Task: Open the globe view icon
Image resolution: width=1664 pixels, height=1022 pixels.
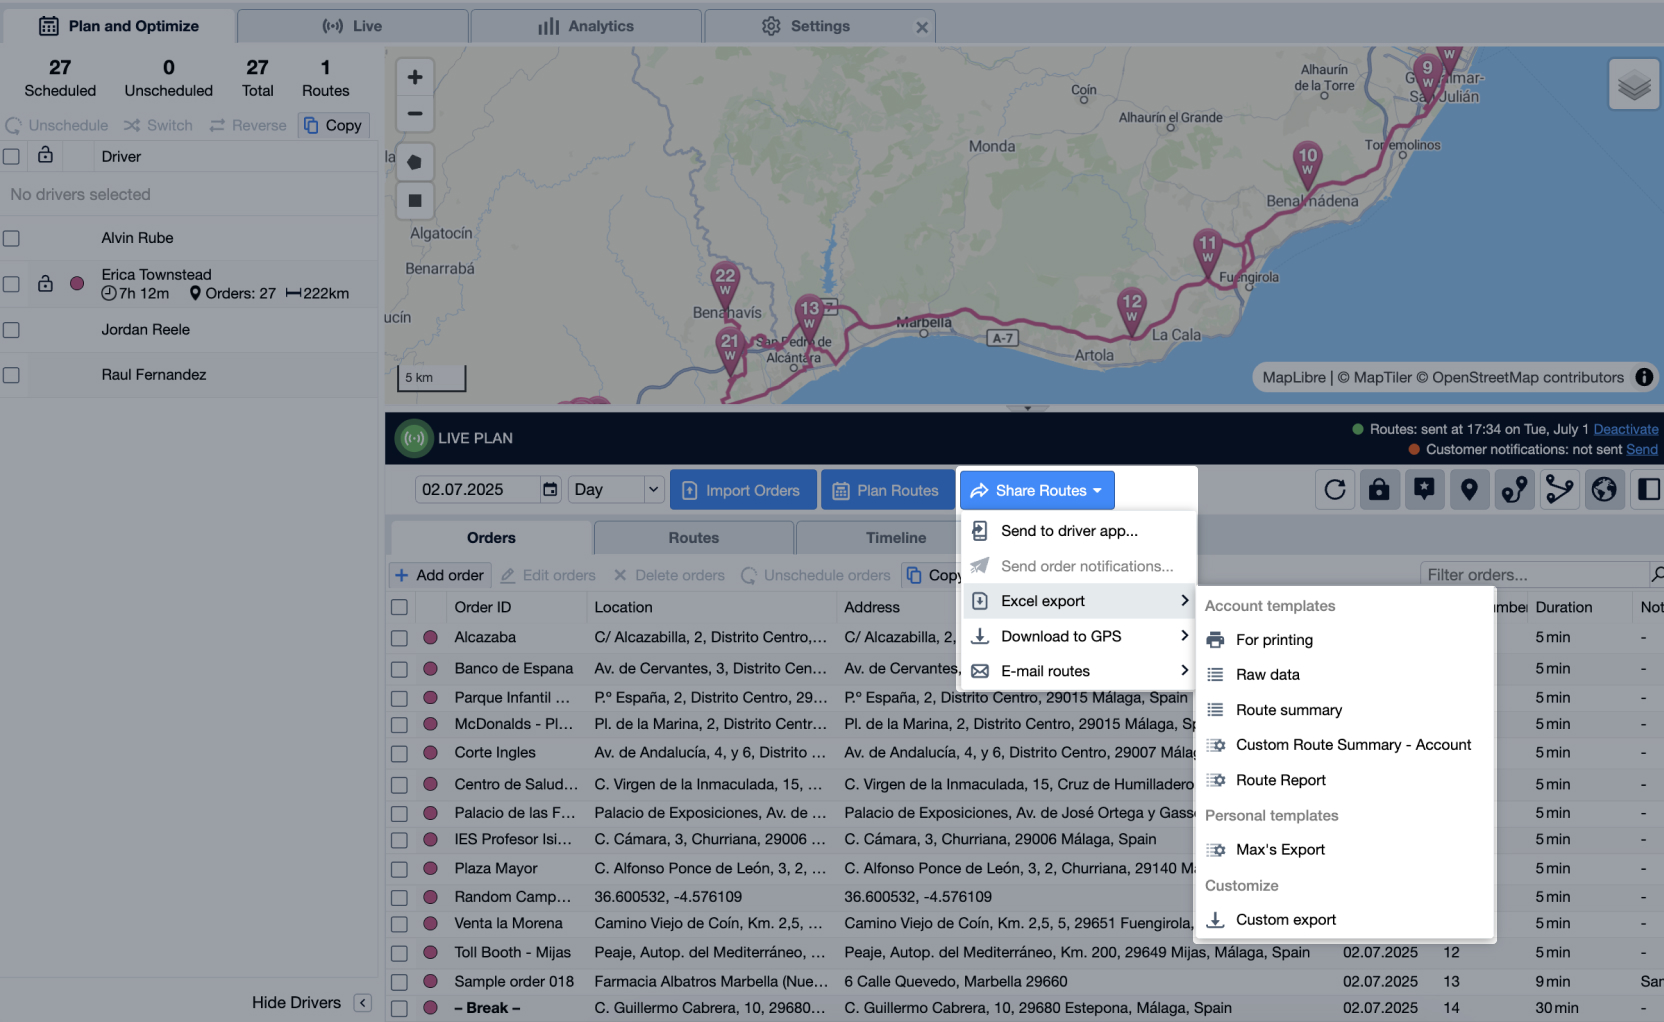Action: [x=1604, y=489]
